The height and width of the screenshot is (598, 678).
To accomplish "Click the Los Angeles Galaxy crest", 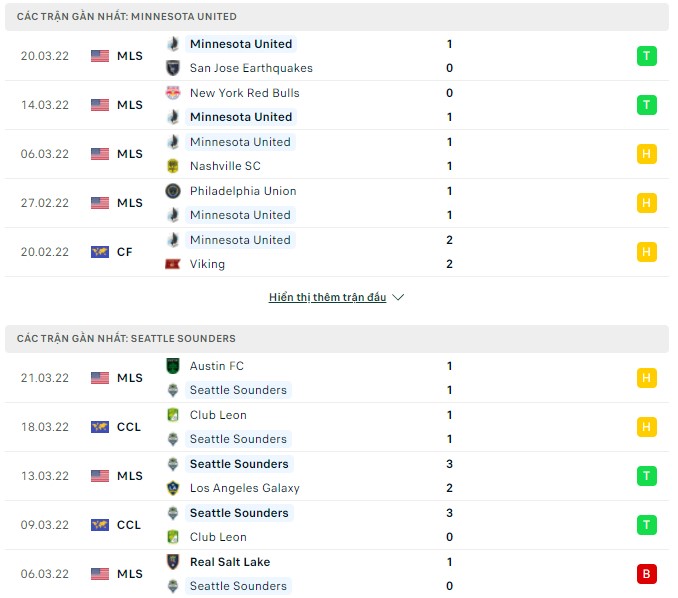I will [x=172, y=488].
